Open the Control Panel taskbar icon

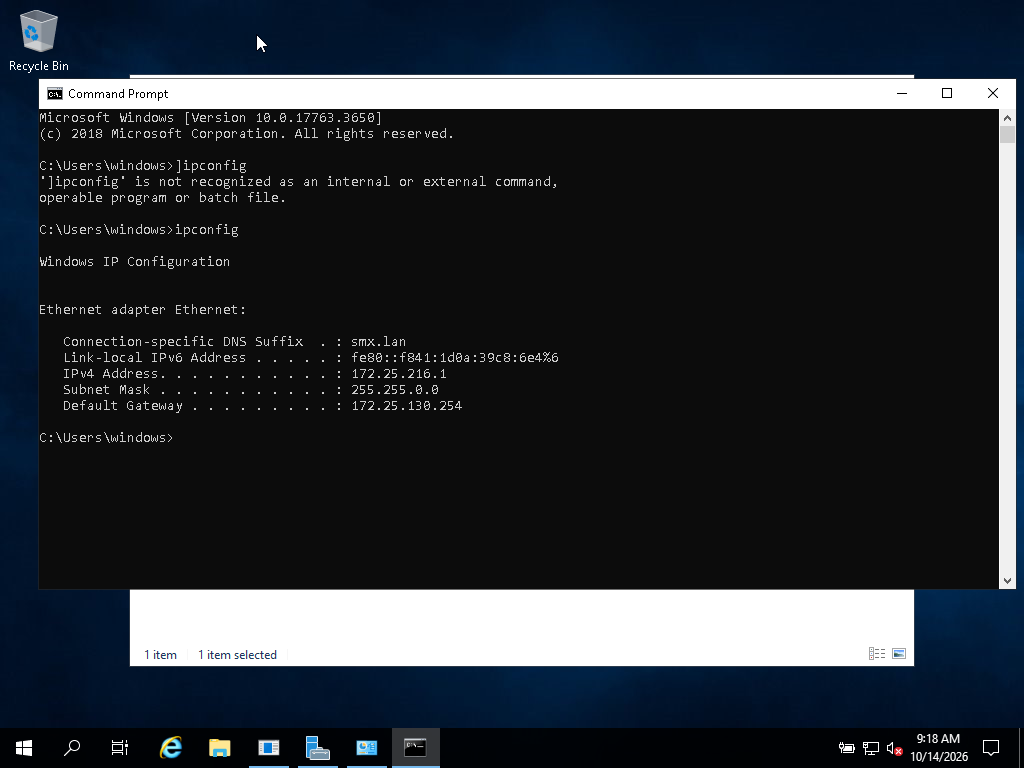(x=366, y=748)
